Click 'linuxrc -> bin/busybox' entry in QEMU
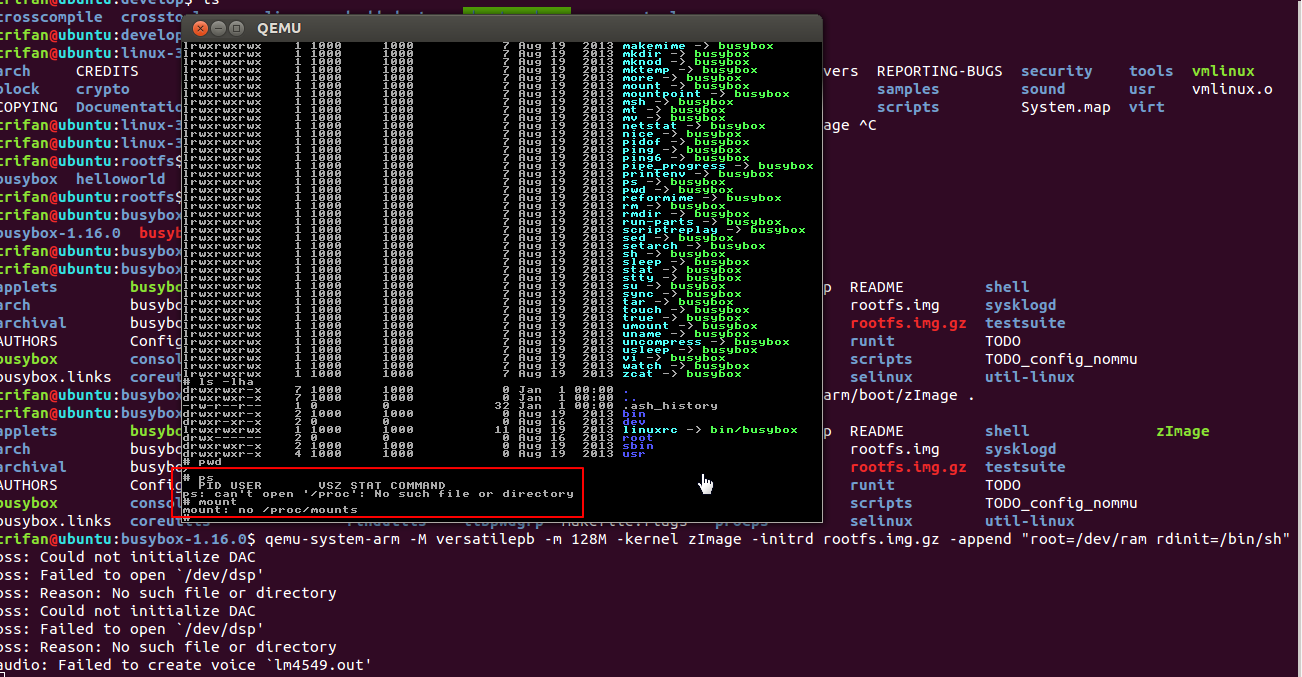Viewport: 1302px width, 677px height. (x=709, y=430)
